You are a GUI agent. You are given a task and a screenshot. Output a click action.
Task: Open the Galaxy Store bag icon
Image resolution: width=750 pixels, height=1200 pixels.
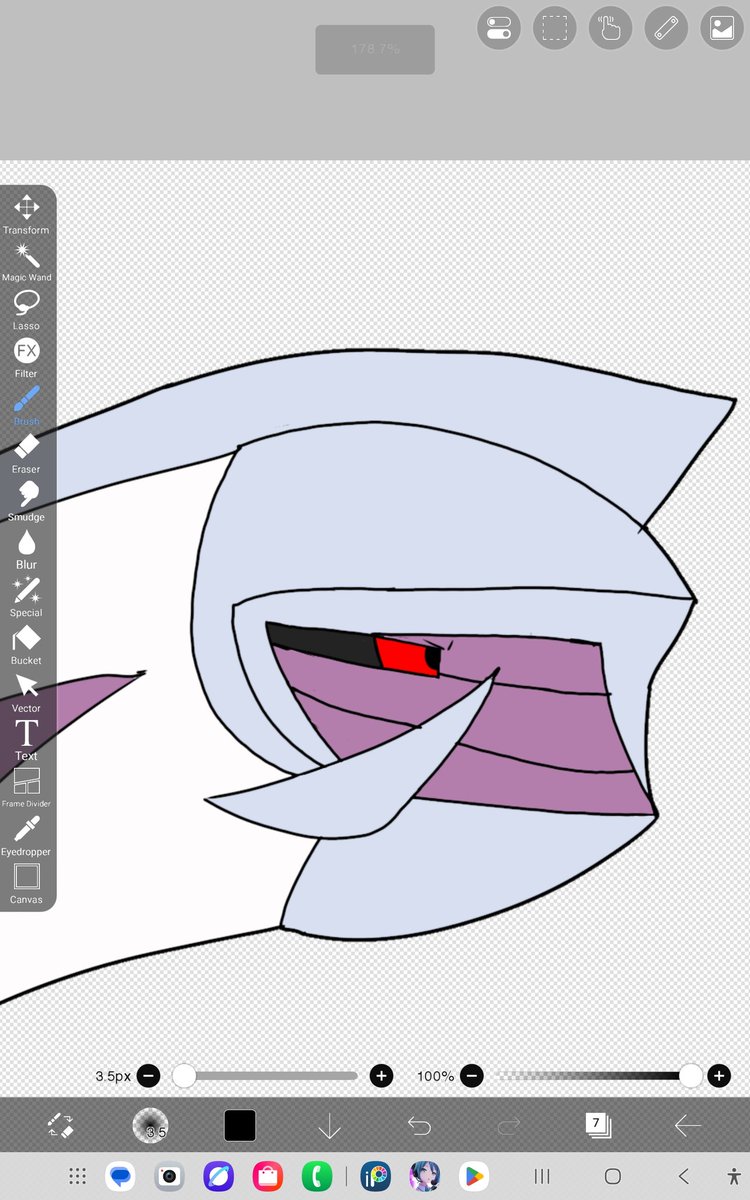[x=267, y=1177]
